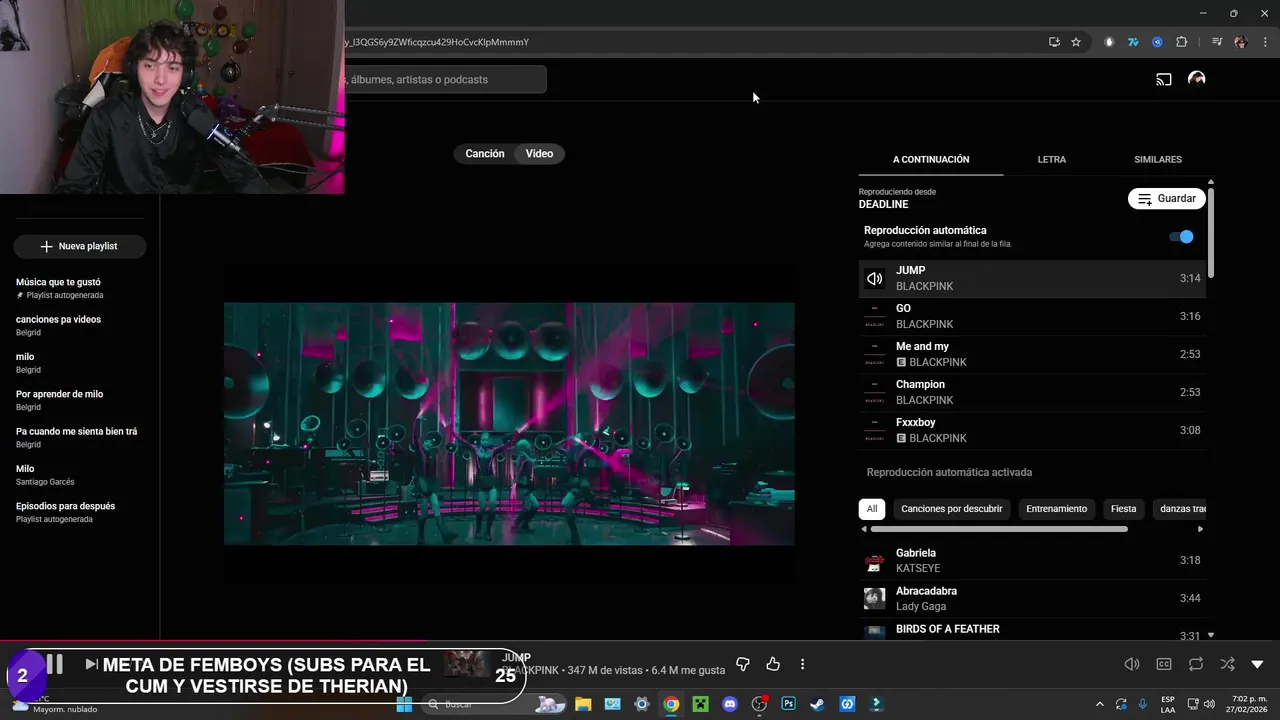The height and width of the screenshot is (720, 1280).
Task: Open Discord from the taskbar
Action: 730,704
